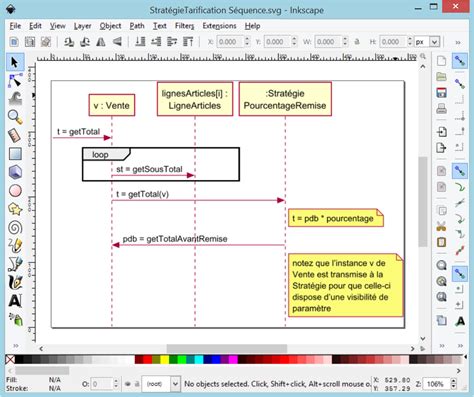Viewport: 474px width, 397px height.
Task: Select the Tweak tool
Action: (15, 99)
